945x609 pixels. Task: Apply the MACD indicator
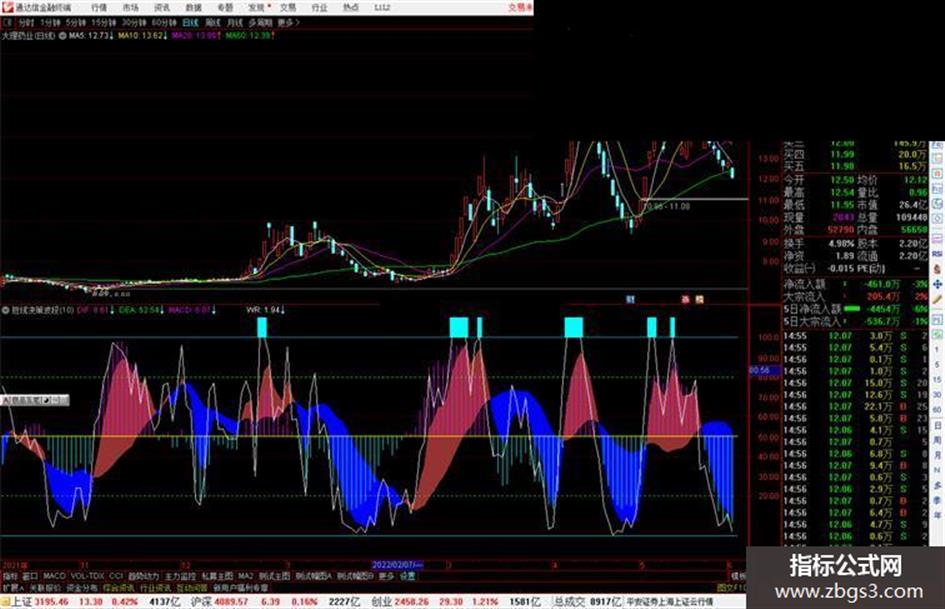point(54,576)
